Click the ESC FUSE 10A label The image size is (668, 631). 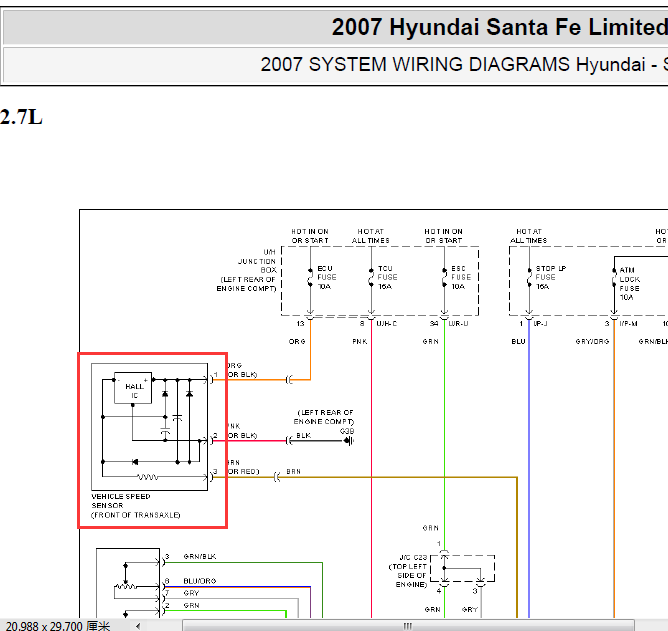pyautogui.click(x=461, y=277)
